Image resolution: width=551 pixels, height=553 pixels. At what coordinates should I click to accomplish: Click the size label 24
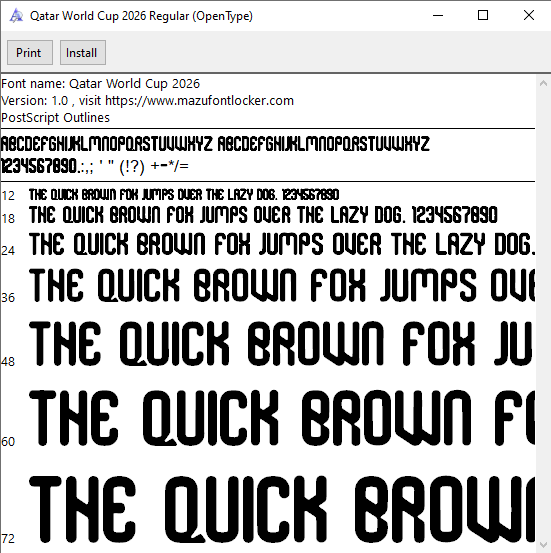coord(8,251)
